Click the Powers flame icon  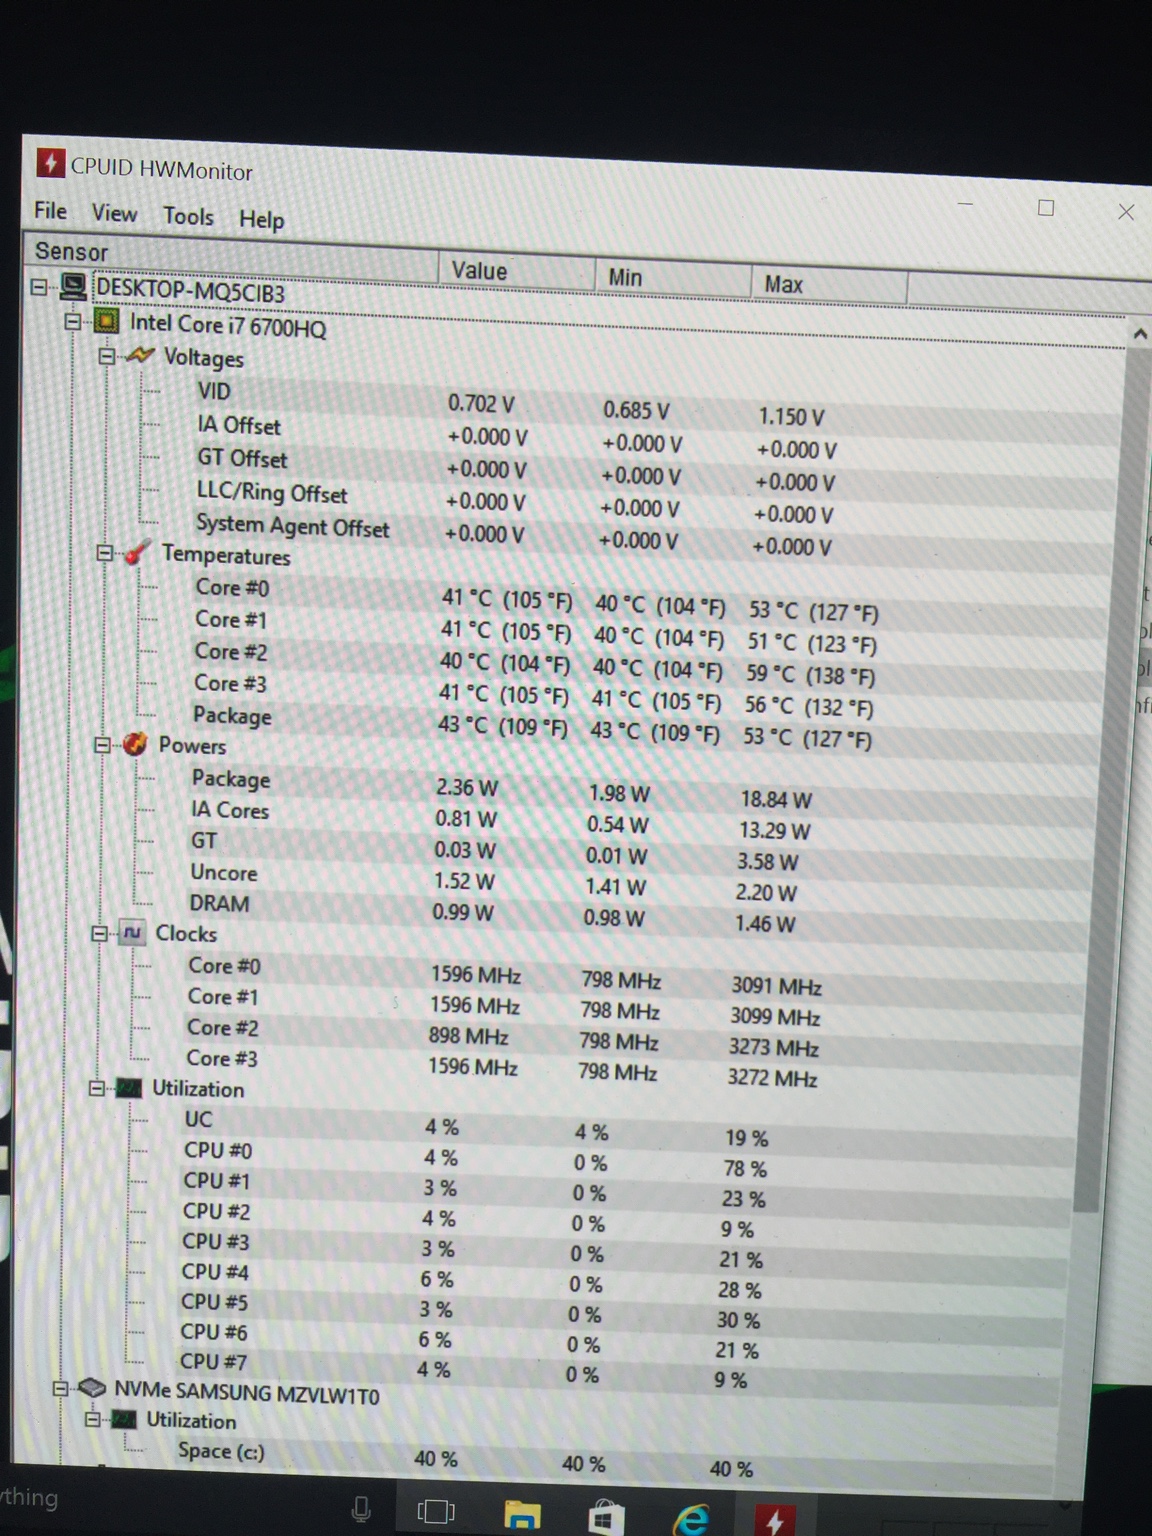pyautogui.click(x=134, y=744)
